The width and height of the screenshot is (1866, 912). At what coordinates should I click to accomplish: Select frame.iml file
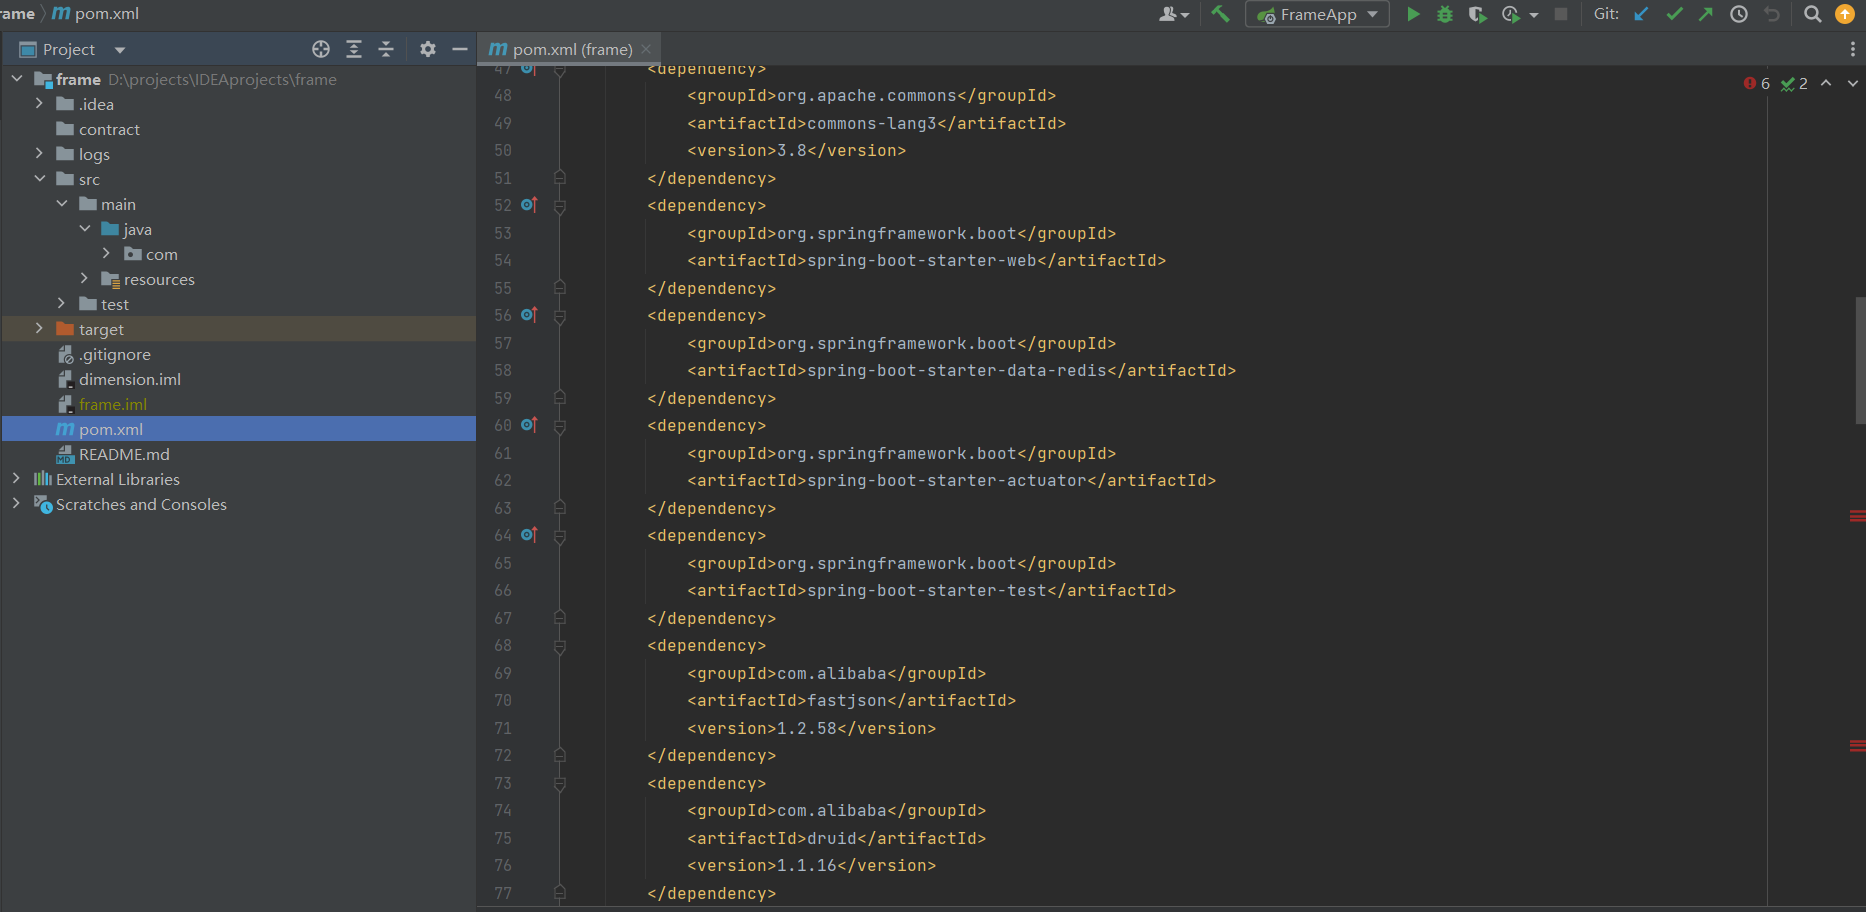pyautogui.click(x=113, y=404)
